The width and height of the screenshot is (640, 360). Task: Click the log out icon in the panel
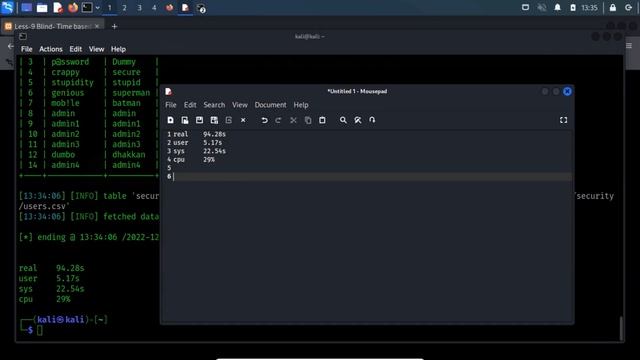point(628,8)
